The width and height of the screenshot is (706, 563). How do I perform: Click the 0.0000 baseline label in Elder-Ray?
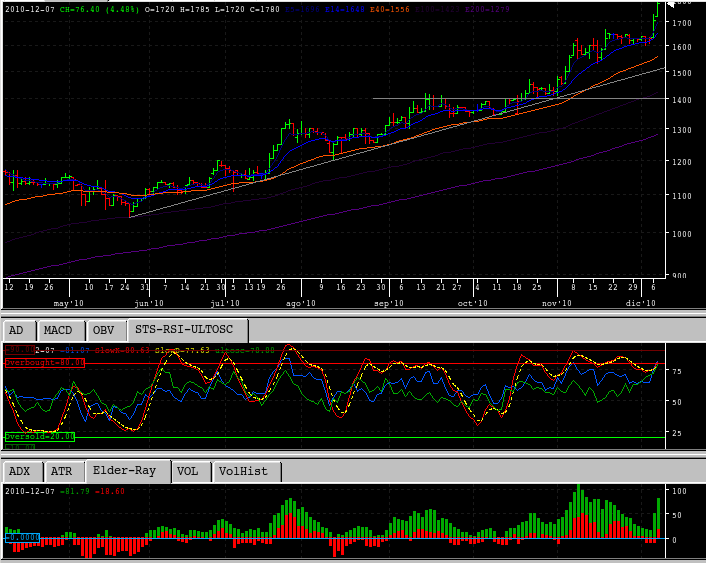[23, 538]
